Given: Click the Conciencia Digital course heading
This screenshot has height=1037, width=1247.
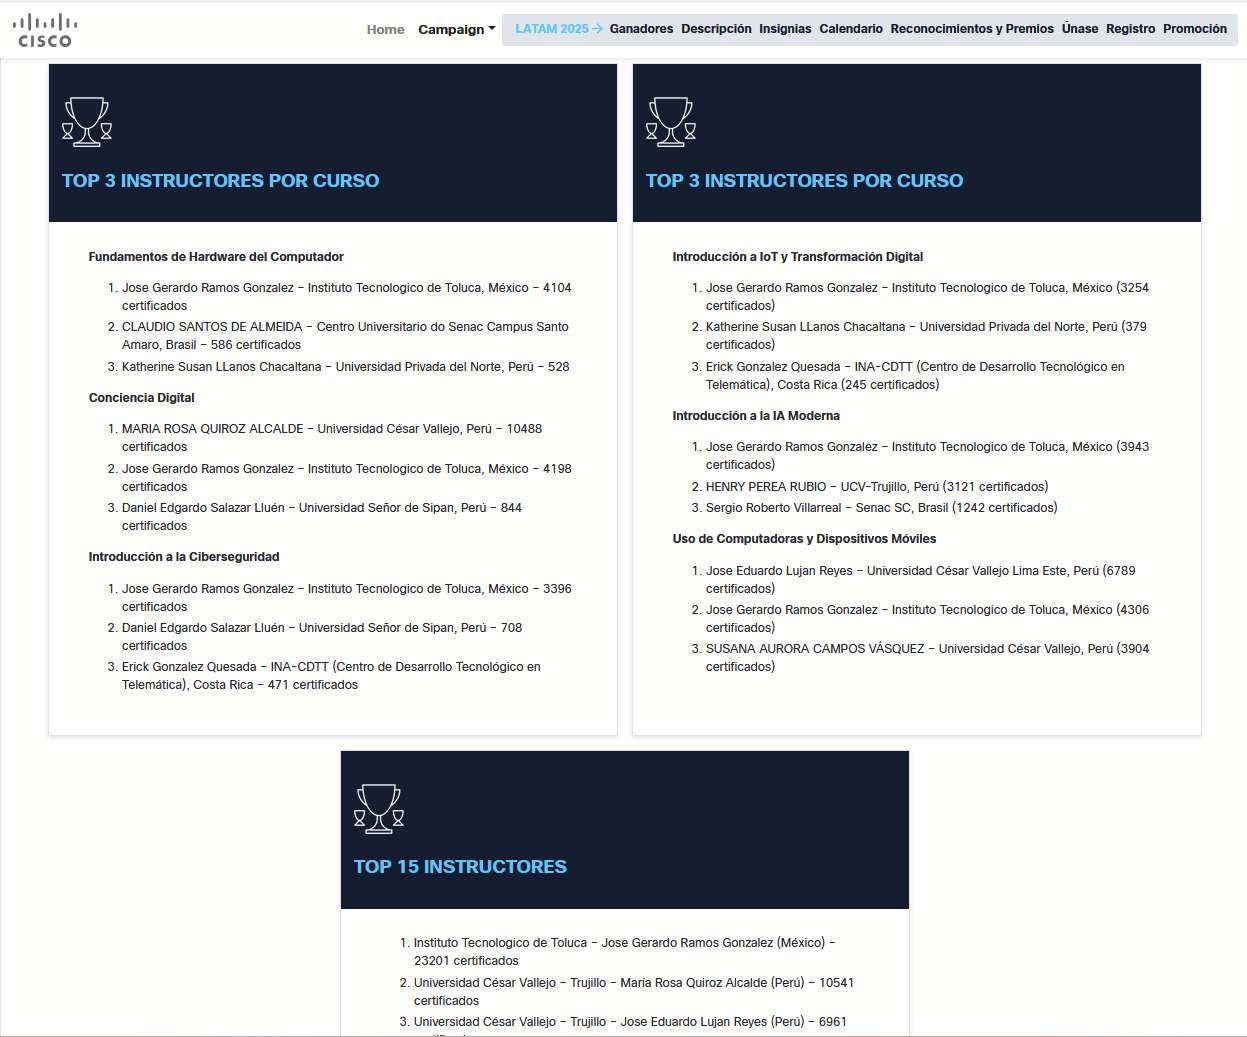Looking at the screenshot, I should pos(142,398).
